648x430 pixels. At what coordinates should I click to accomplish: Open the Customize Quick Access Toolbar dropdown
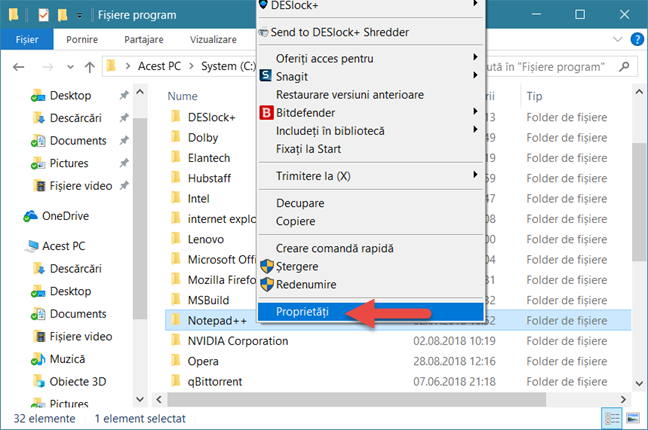click(79, 15)
